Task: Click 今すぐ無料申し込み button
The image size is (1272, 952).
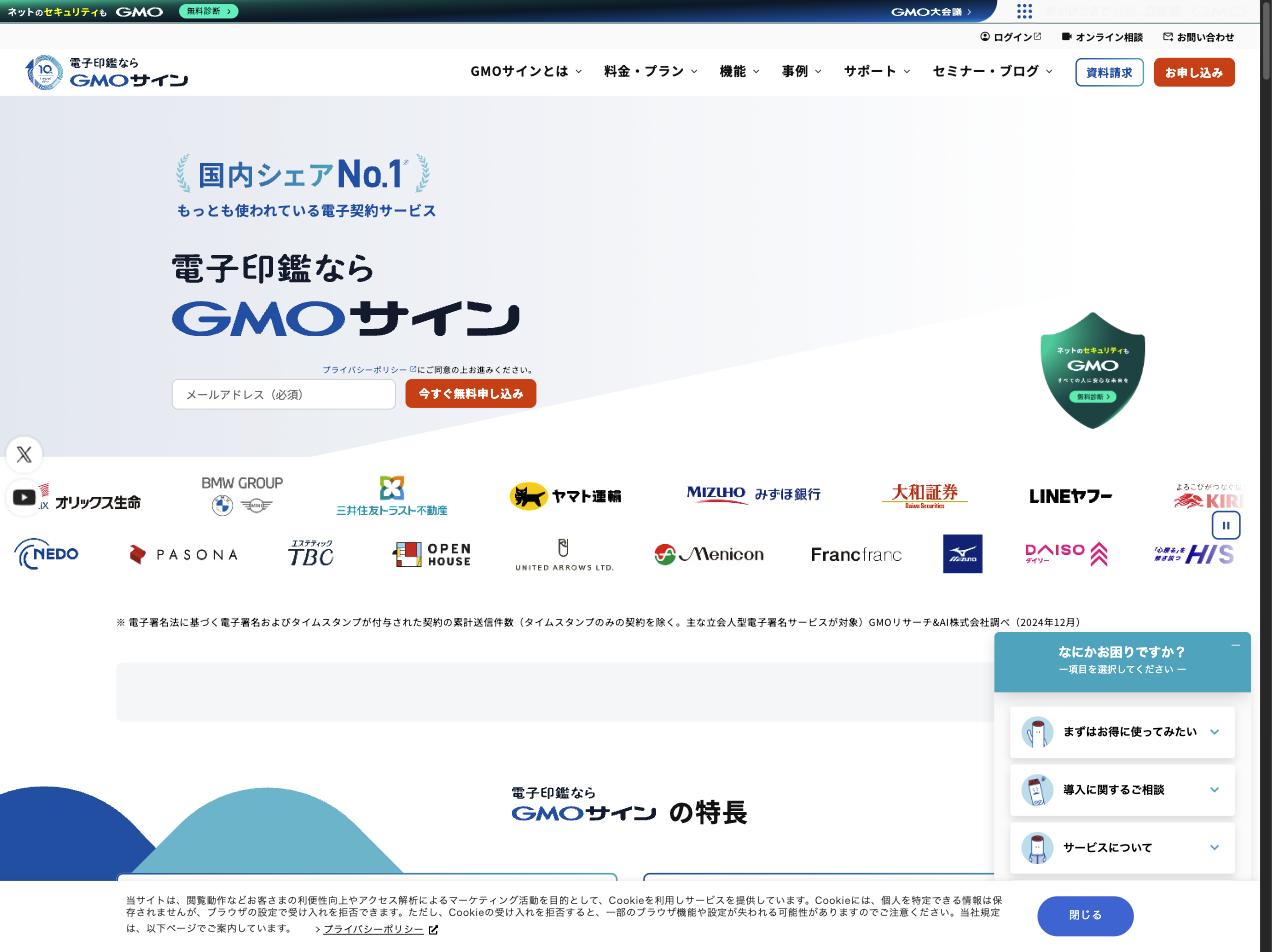Action: tap(471, 394)
